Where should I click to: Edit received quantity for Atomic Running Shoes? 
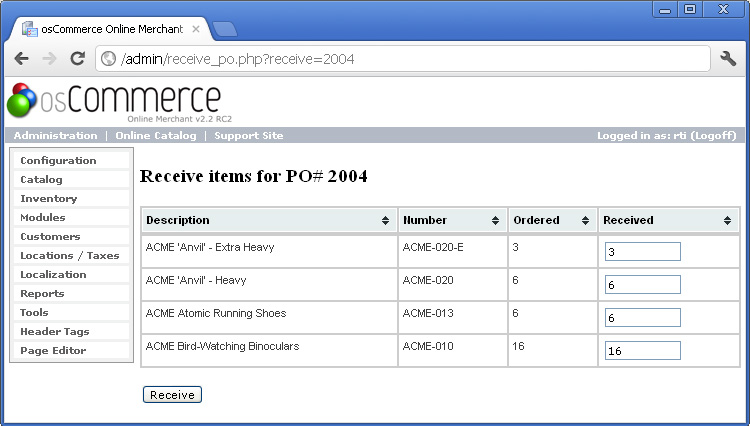click(x=642, y=317)
